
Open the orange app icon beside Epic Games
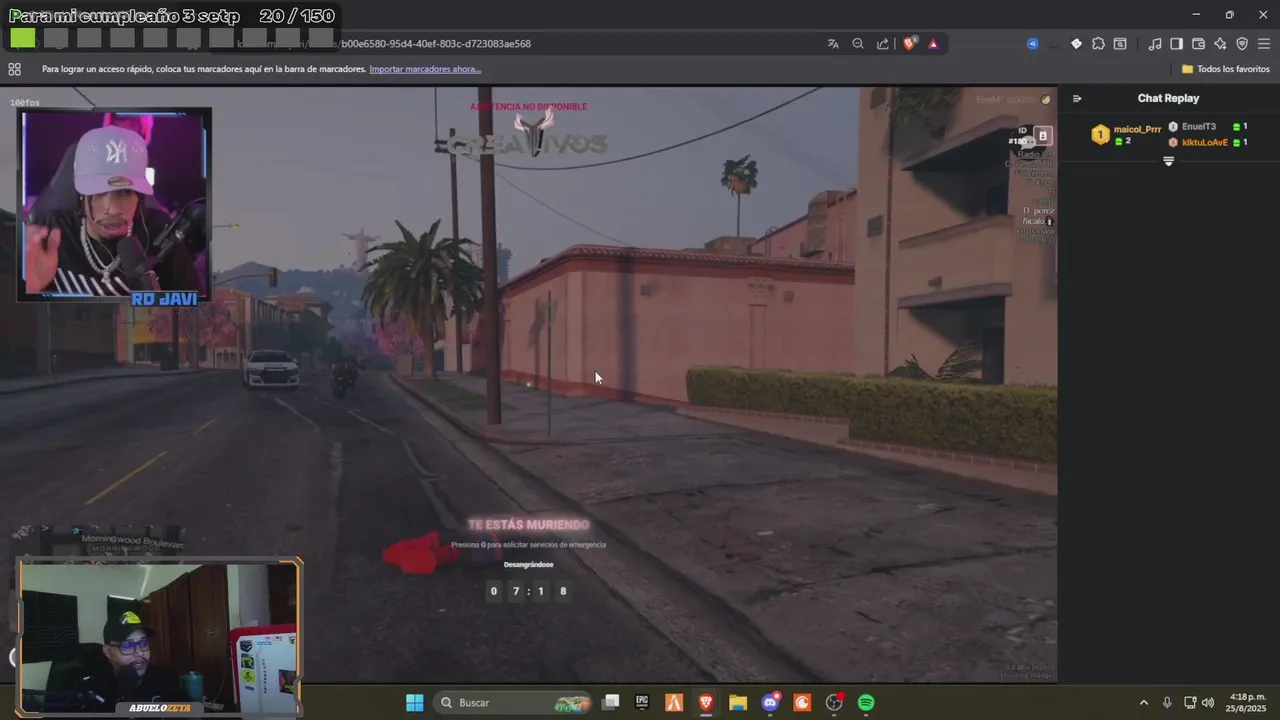click(674, 703)
